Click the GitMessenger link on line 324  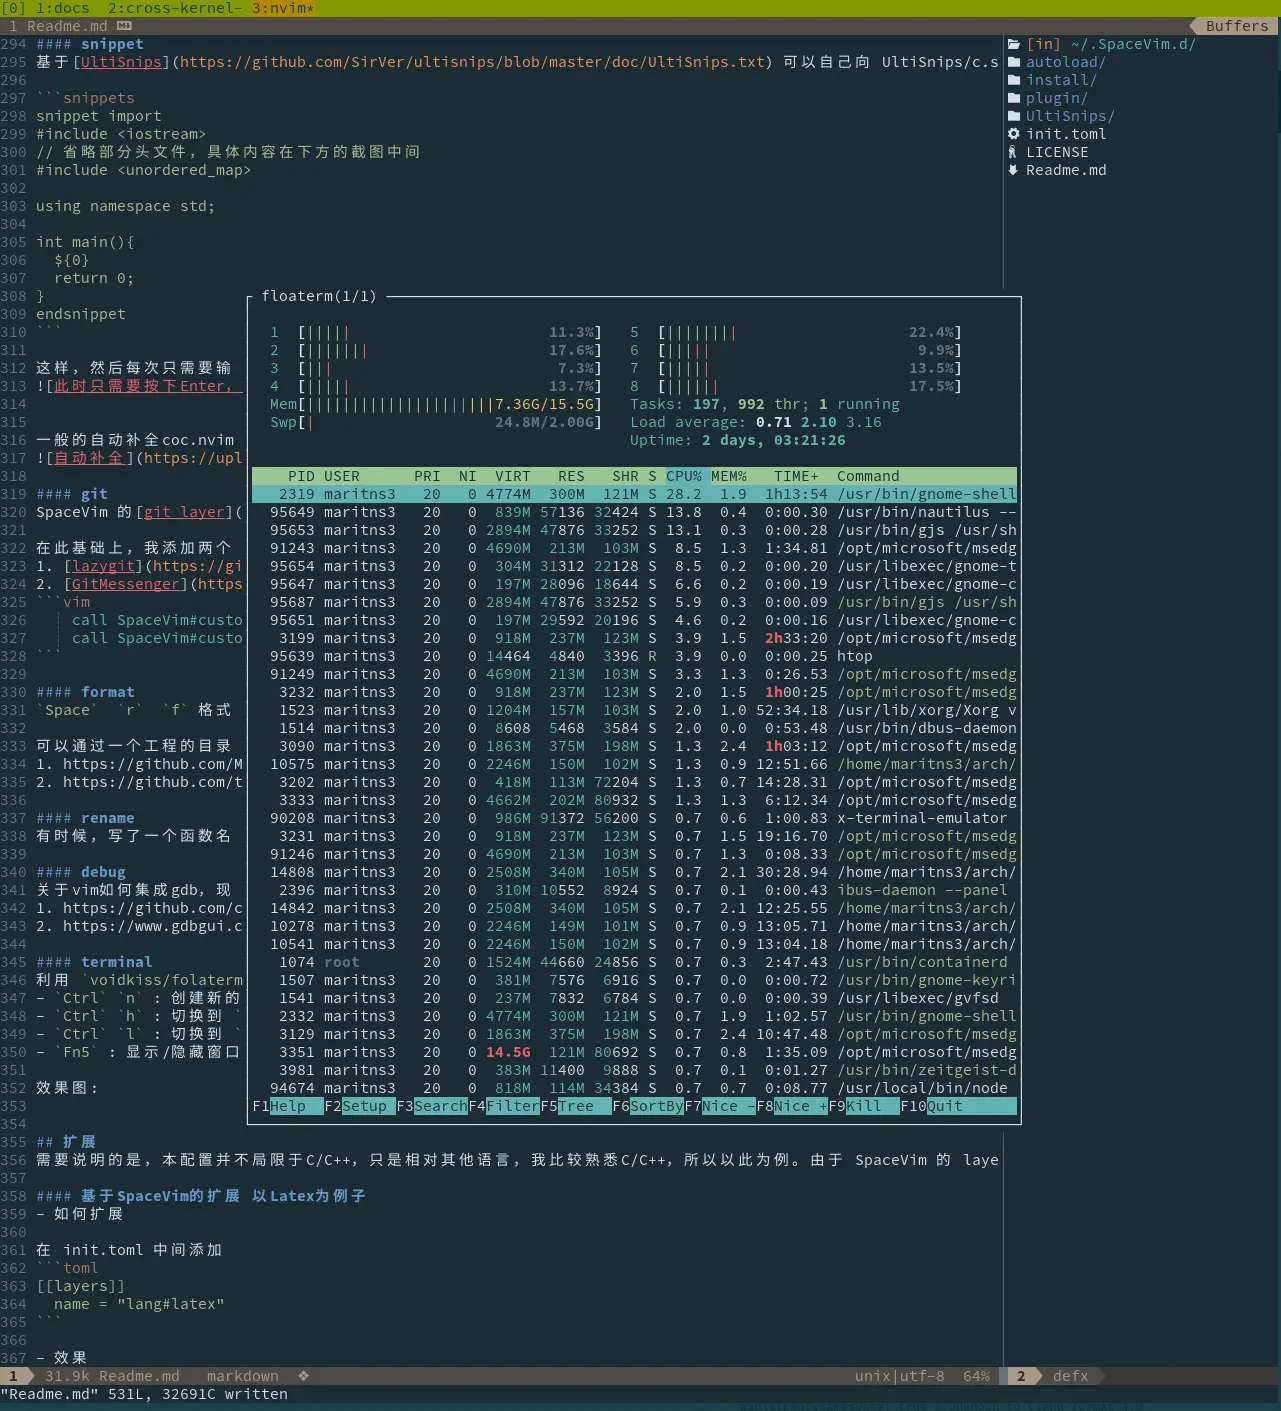tap(126, 584)
